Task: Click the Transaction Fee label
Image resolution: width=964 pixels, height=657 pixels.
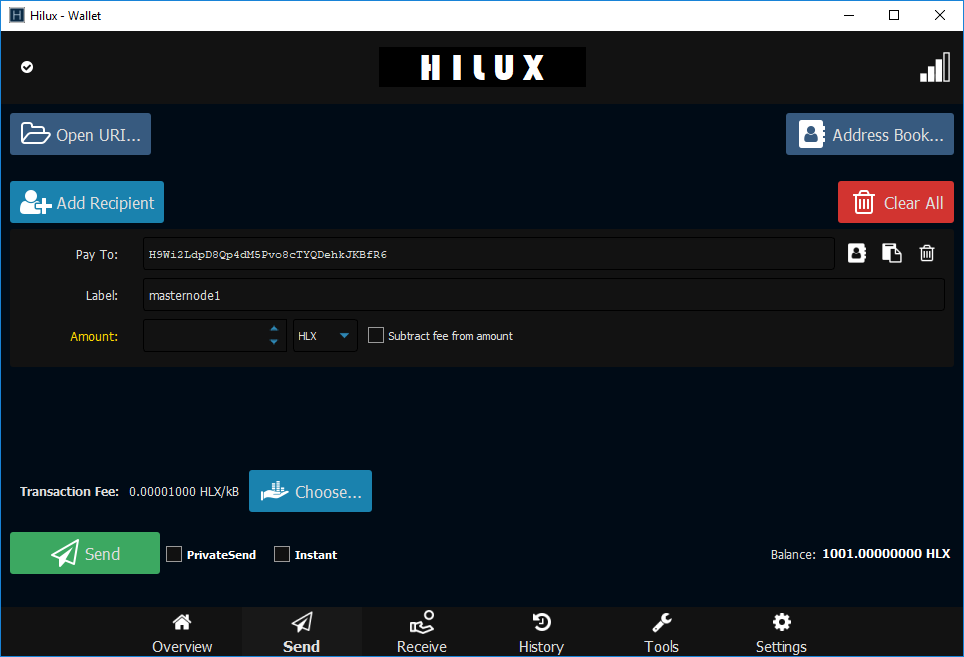Action: (x=69, y=492)
